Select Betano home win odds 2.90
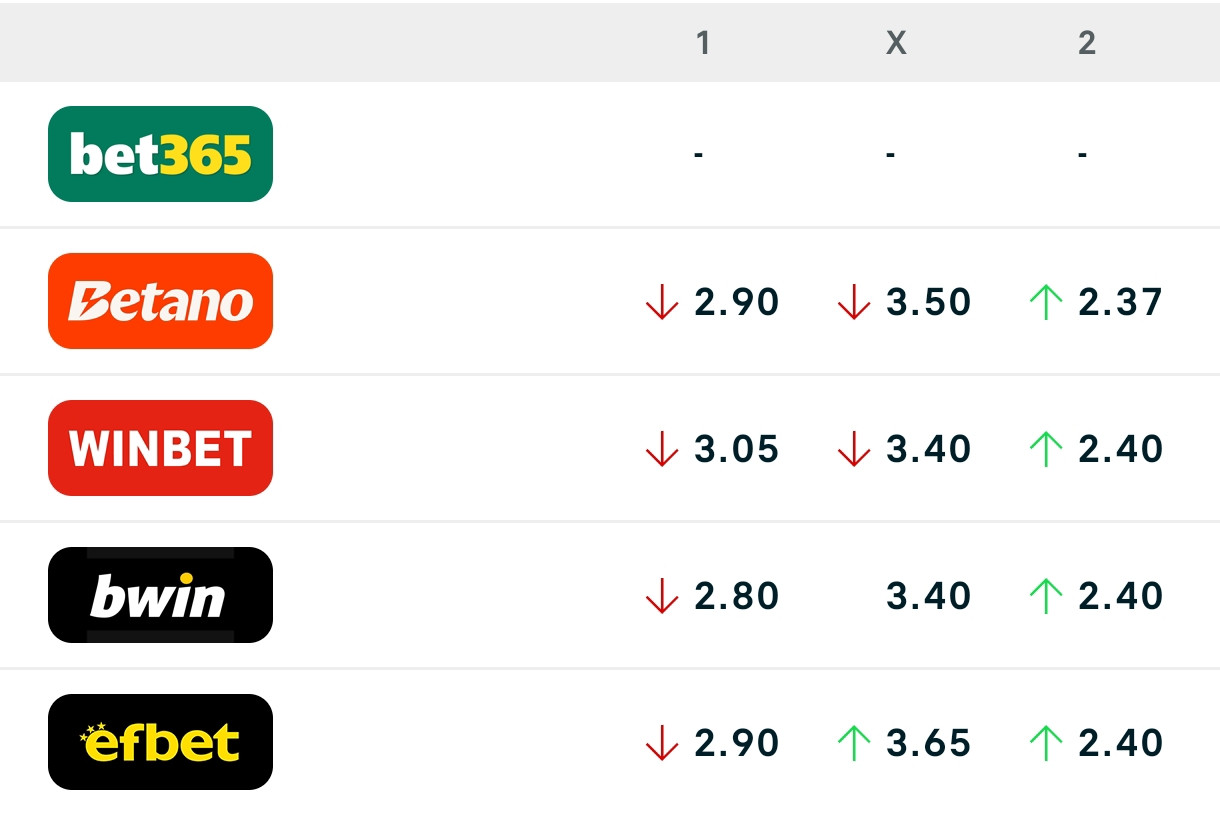Viewport: 1220px width, 813px height. click(x=736, y=302)
